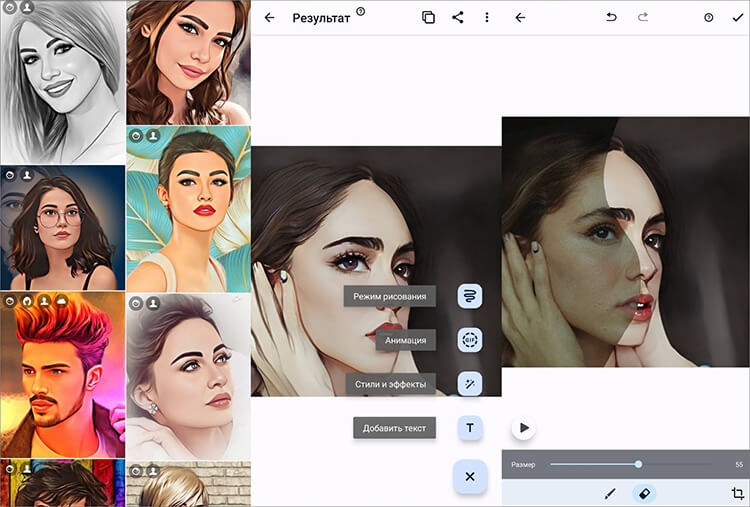Tap the person icon on teal leaves thumbnail
The height and width of the screenshot is (507, 750).
tap(153, 136)
